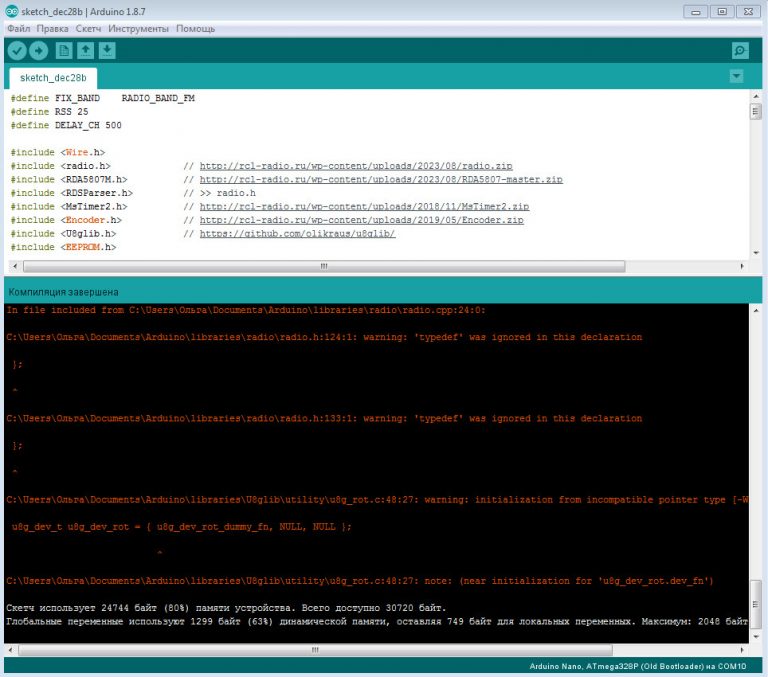Click the Upload arrow button

coord(39,51)
